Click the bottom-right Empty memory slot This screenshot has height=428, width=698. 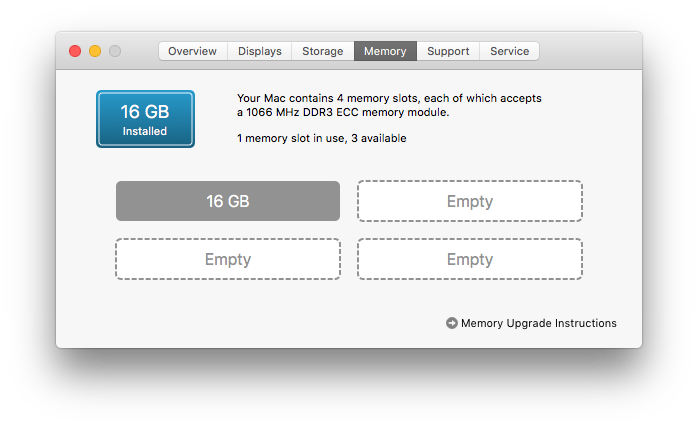[470, 259]
